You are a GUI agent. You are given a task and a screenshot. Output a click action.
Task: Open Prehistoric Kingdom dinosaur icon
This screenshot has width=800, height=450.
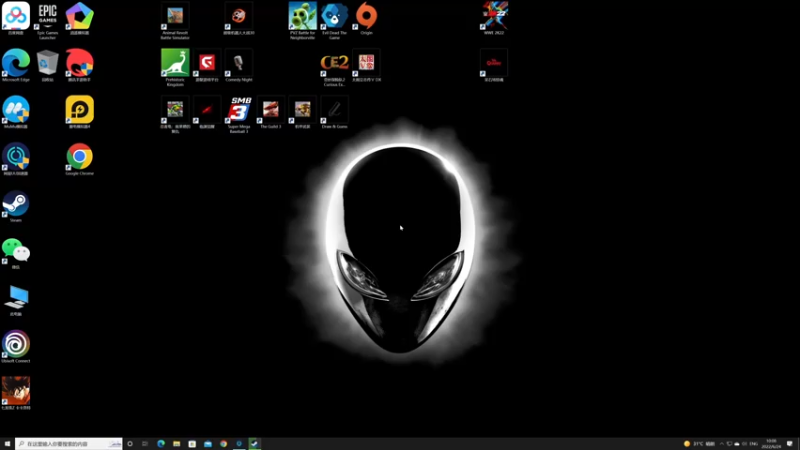click(175, 67)
